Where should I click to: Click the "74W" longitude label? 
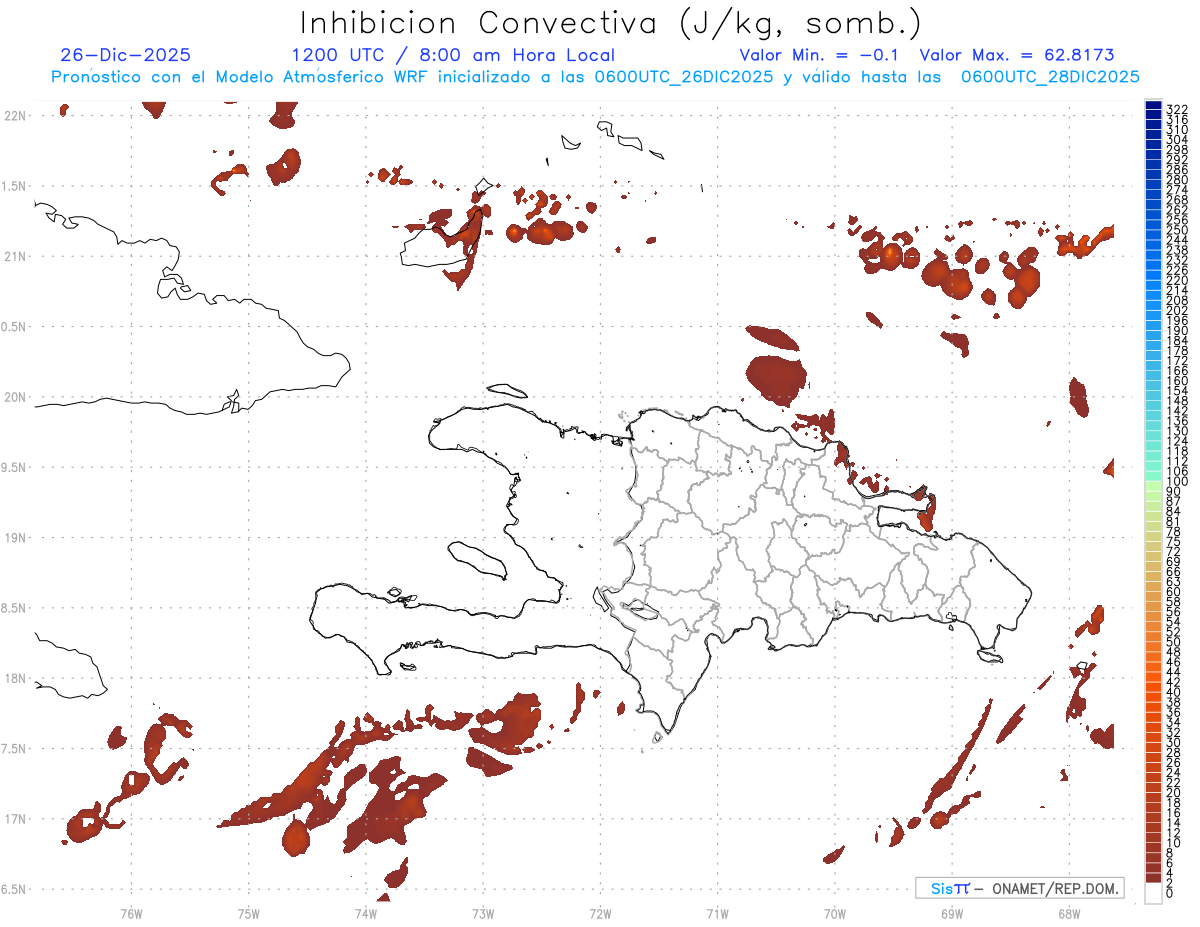click(x=366, y=913)
